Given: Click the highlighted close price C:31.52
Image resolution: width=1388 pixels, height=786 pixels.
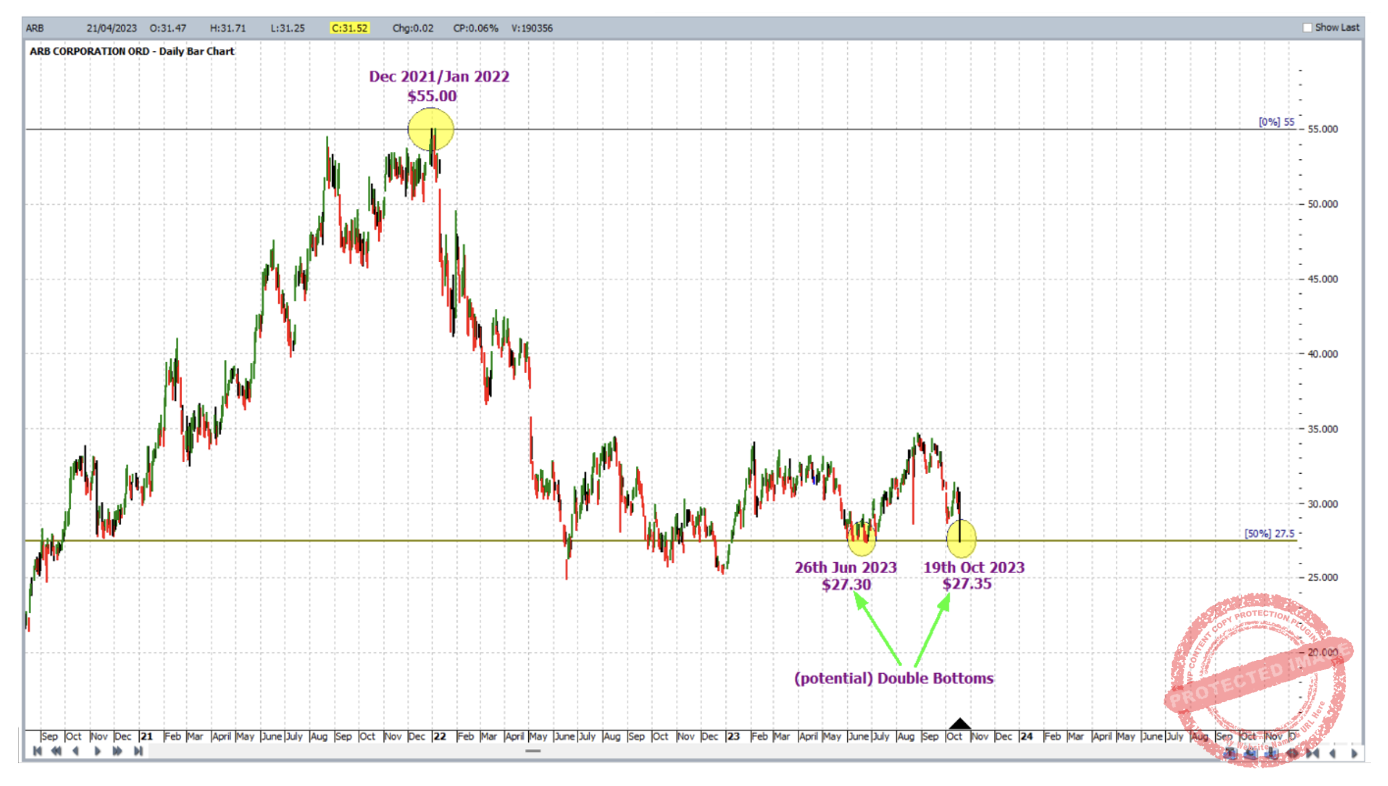Looking at the screenshot, I should point(350,28).
